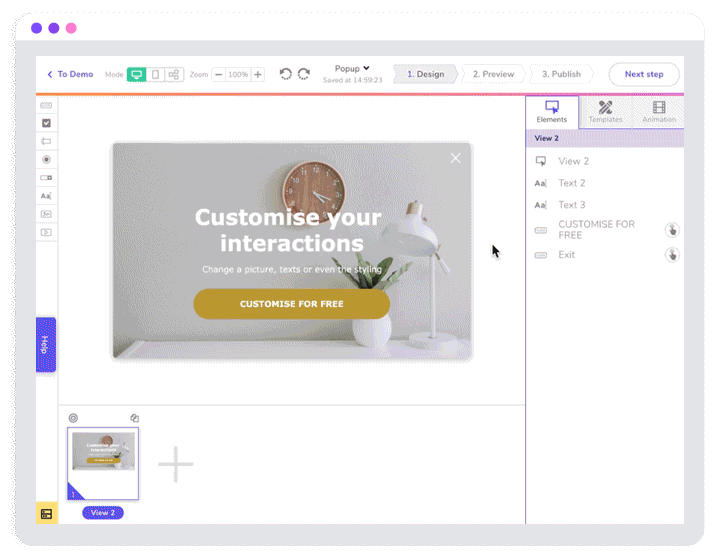Viewport: 720px width, 560px height.
Task: Select Text 2 in elements list
Action: [x=604, y=183]
